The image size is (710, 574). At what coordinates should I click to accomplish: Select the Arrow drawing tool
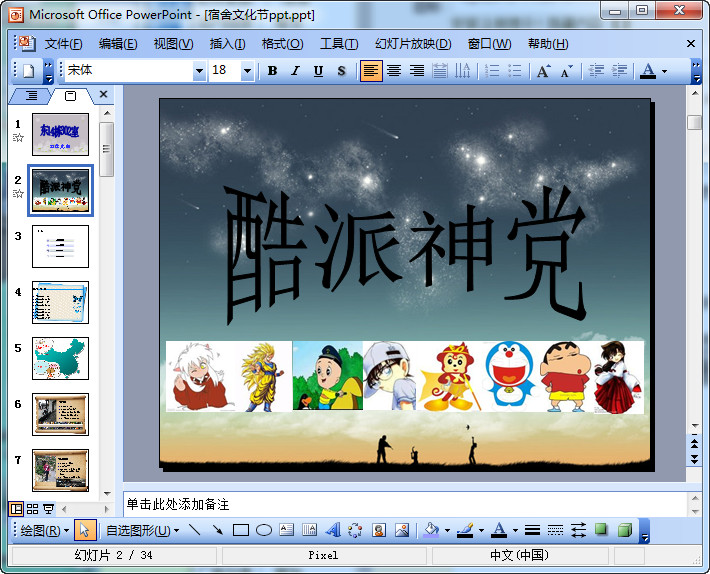point(218,530)
